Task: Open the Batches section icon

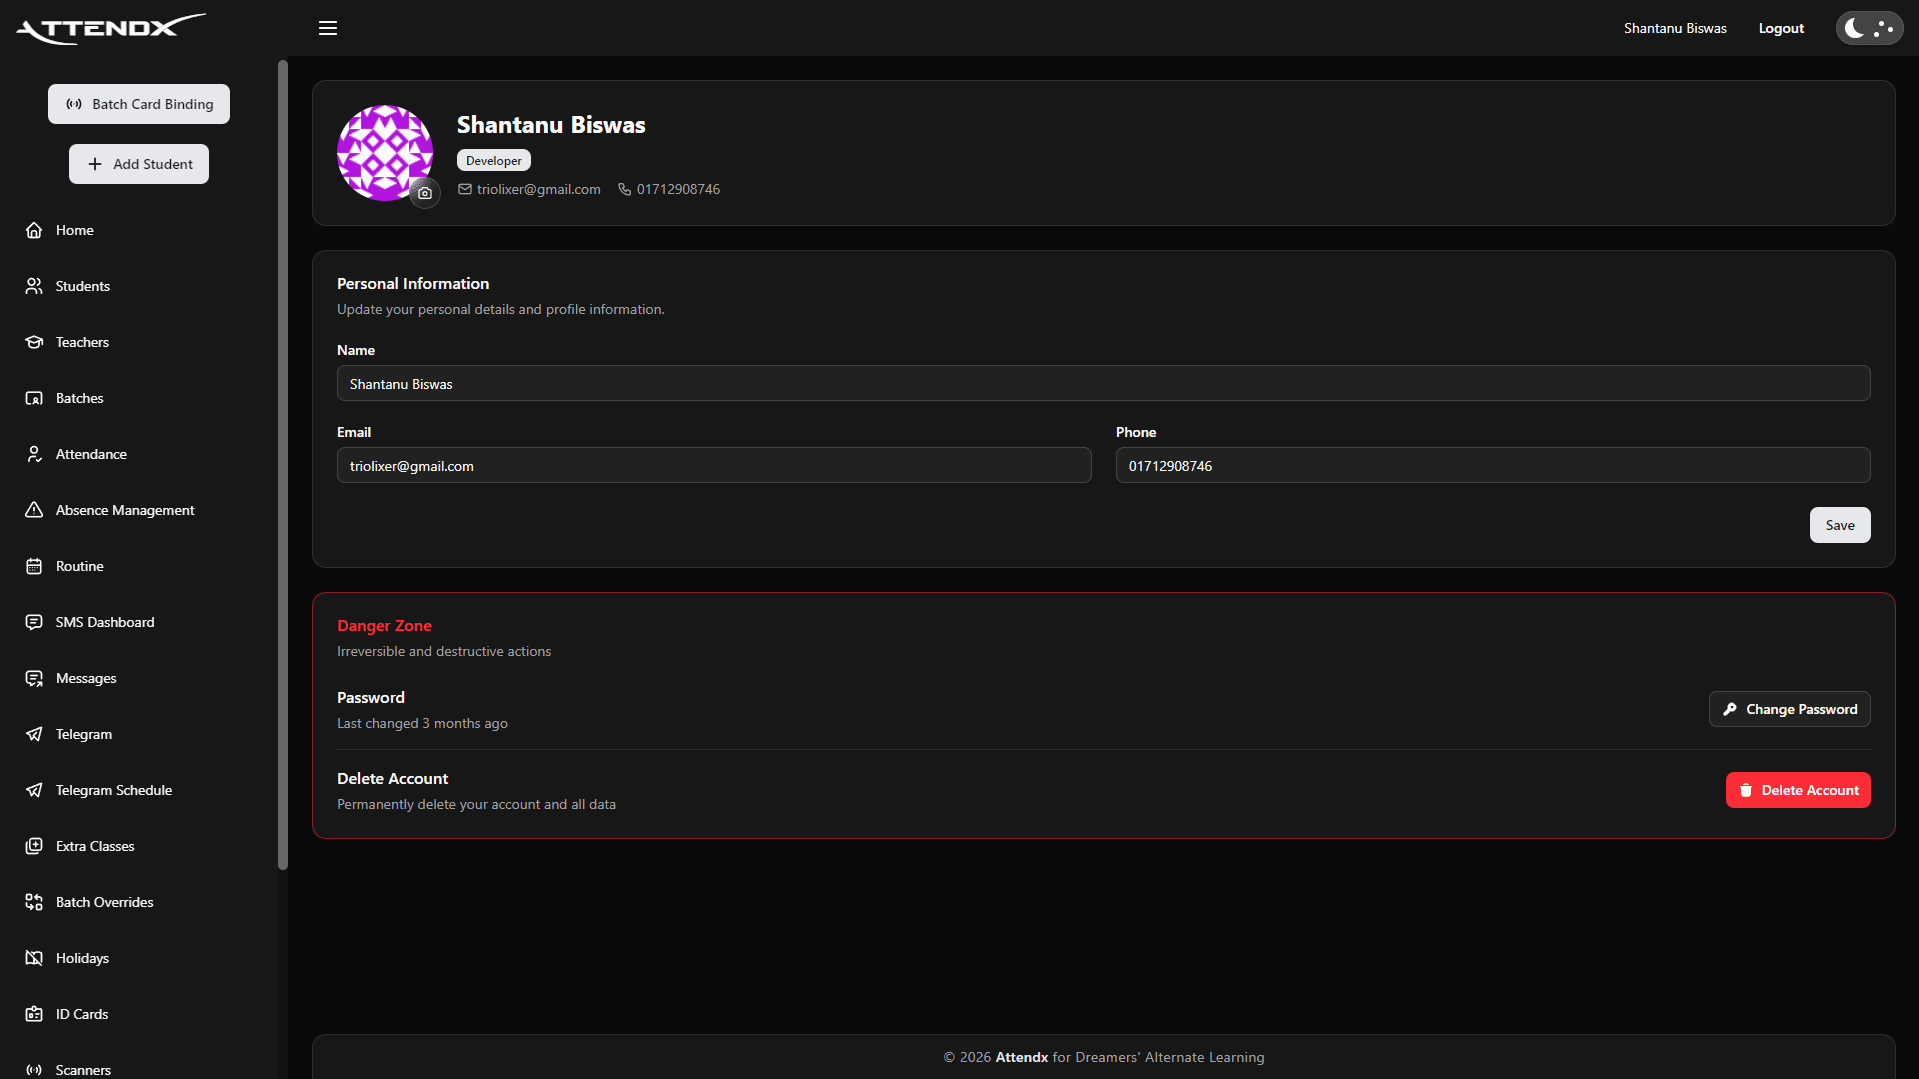Action: [x=34, y=398]
